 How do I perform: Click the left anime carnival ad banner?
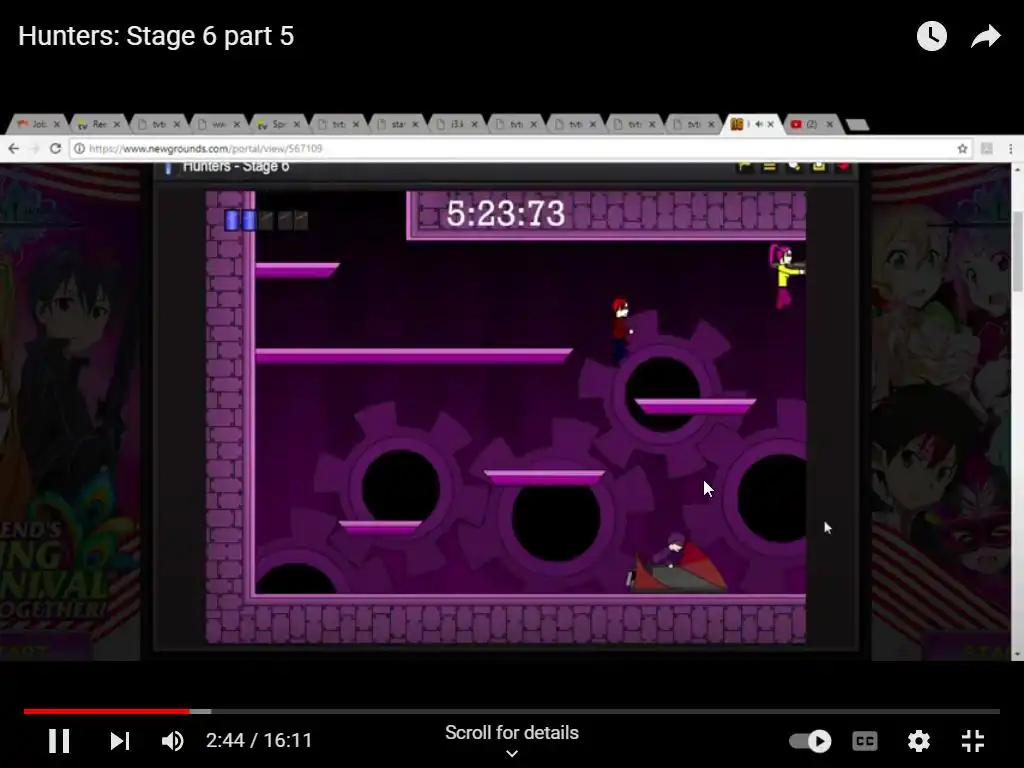click(x=70, y=411)
